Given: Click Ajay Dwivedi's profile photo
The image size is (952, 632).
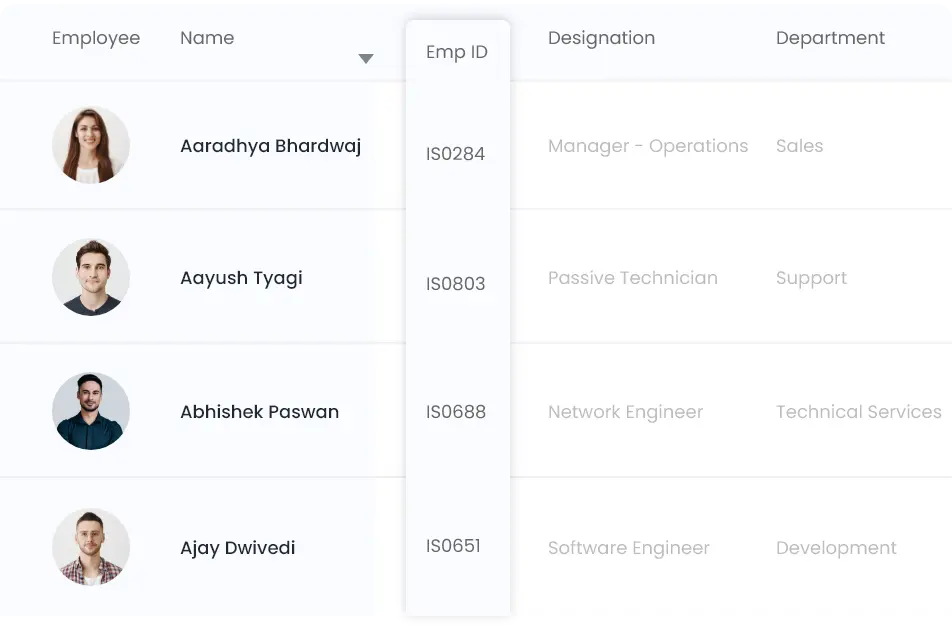Looking at the screenshot, I should pos(91,547).
